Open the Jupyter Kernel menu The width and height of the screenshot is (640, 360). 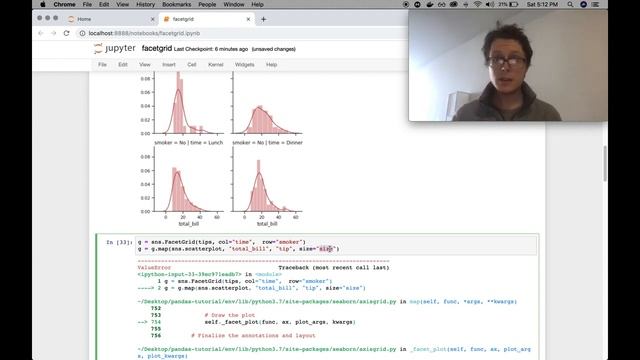[216, 64]
